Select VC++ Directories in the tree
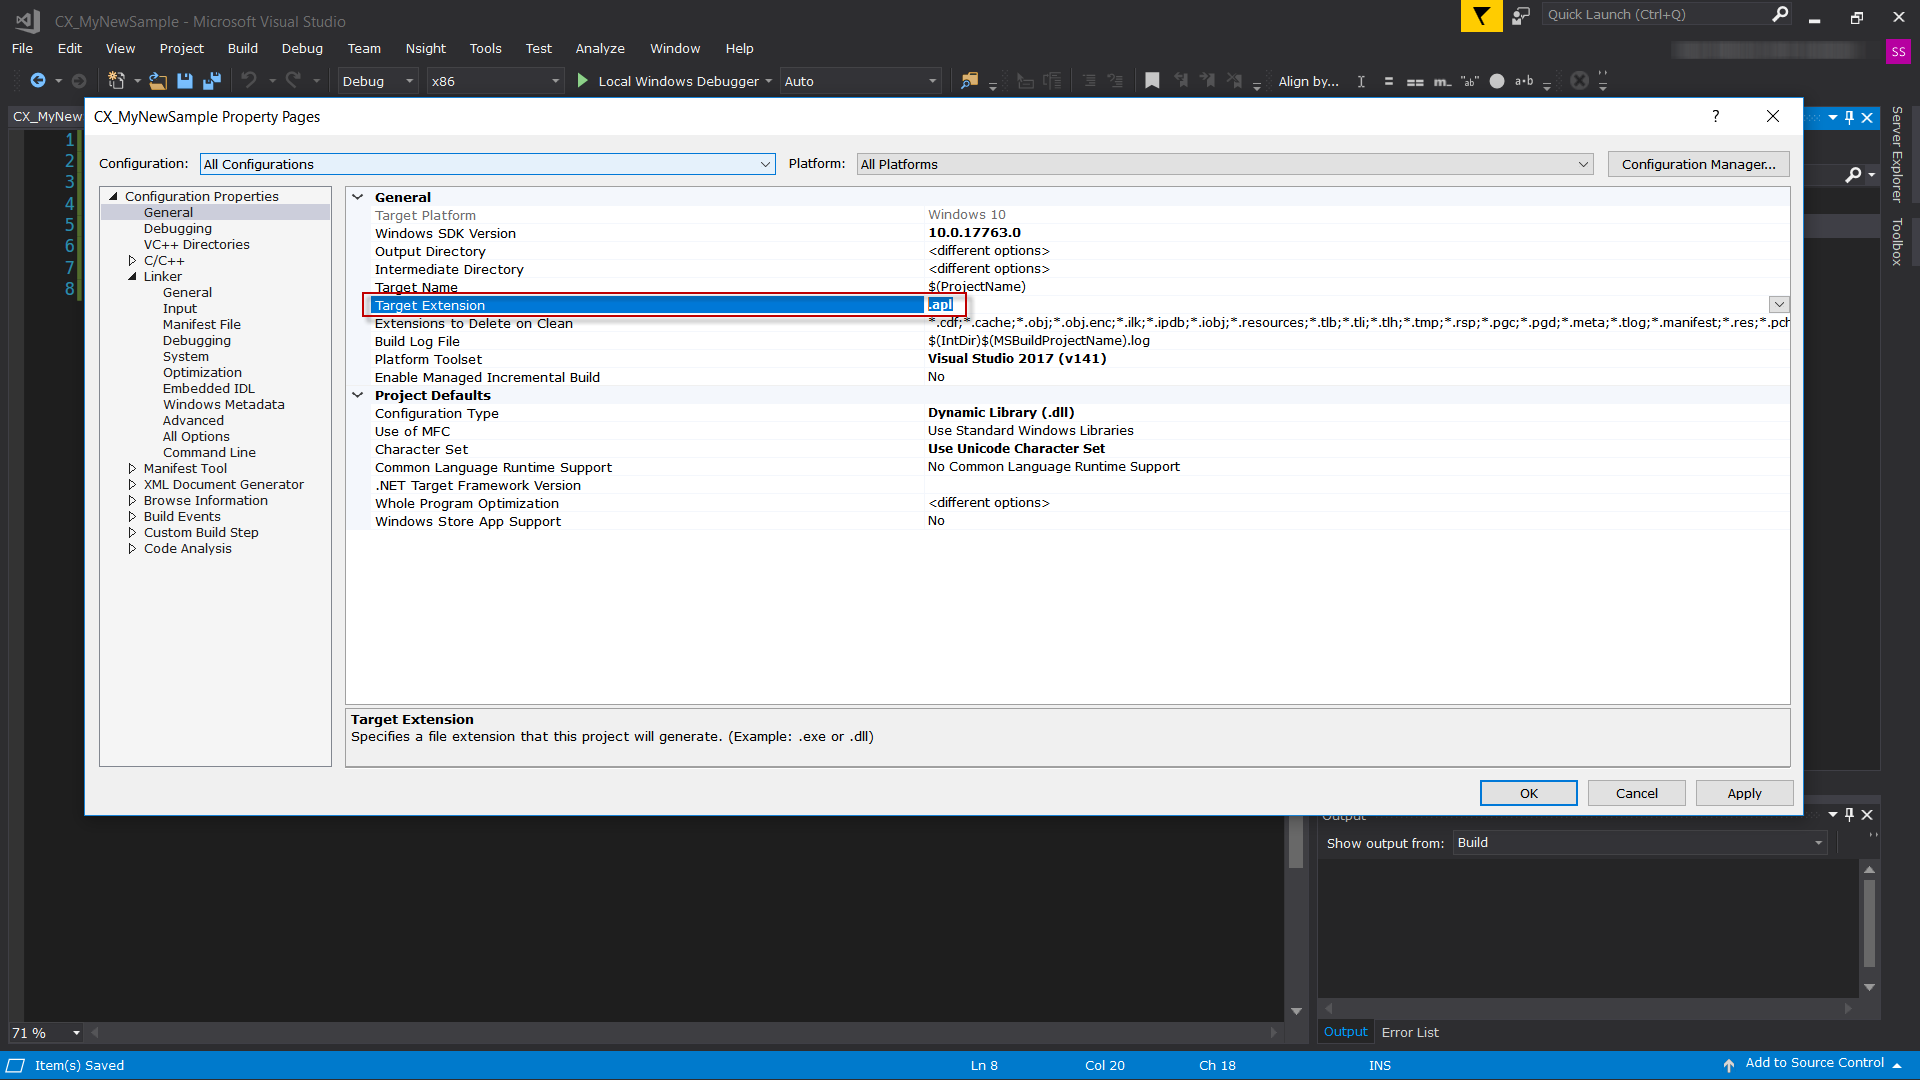Viewport: 1920px width, 1080px height. 196,245
